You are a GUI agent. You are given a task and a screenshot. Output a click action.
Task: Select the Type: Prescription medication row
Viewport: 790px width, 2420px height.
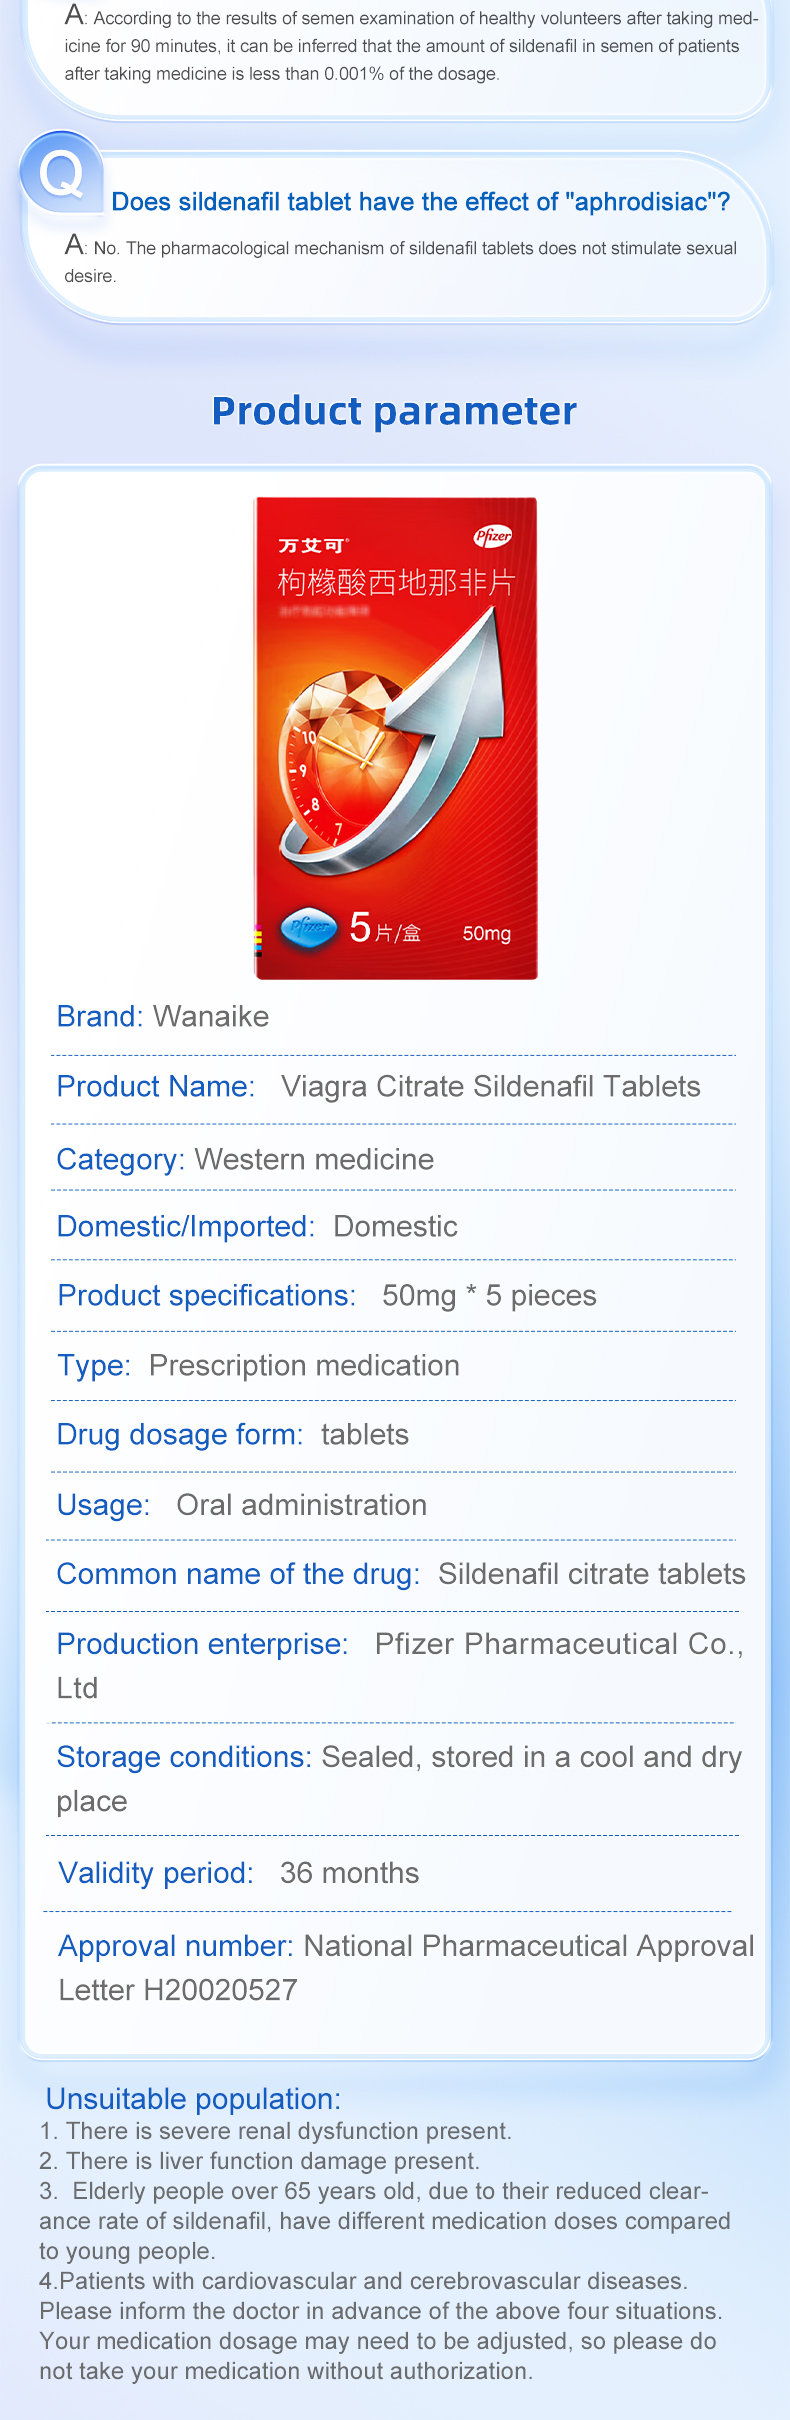[258, 1366]
